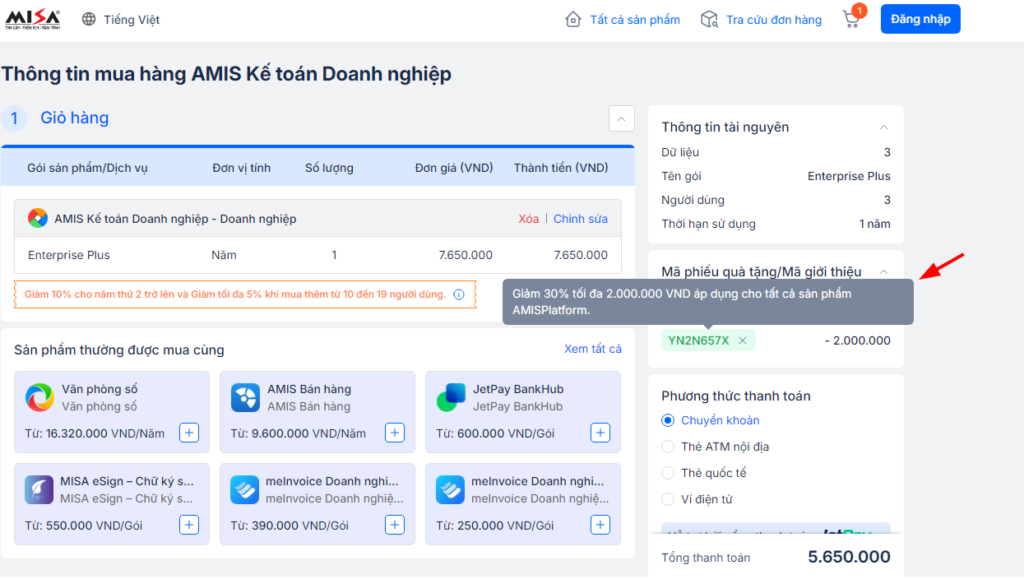Open the JetPay BankHub card title
The width and height of the screenshot is (1024, 579).
click(518, 389)
